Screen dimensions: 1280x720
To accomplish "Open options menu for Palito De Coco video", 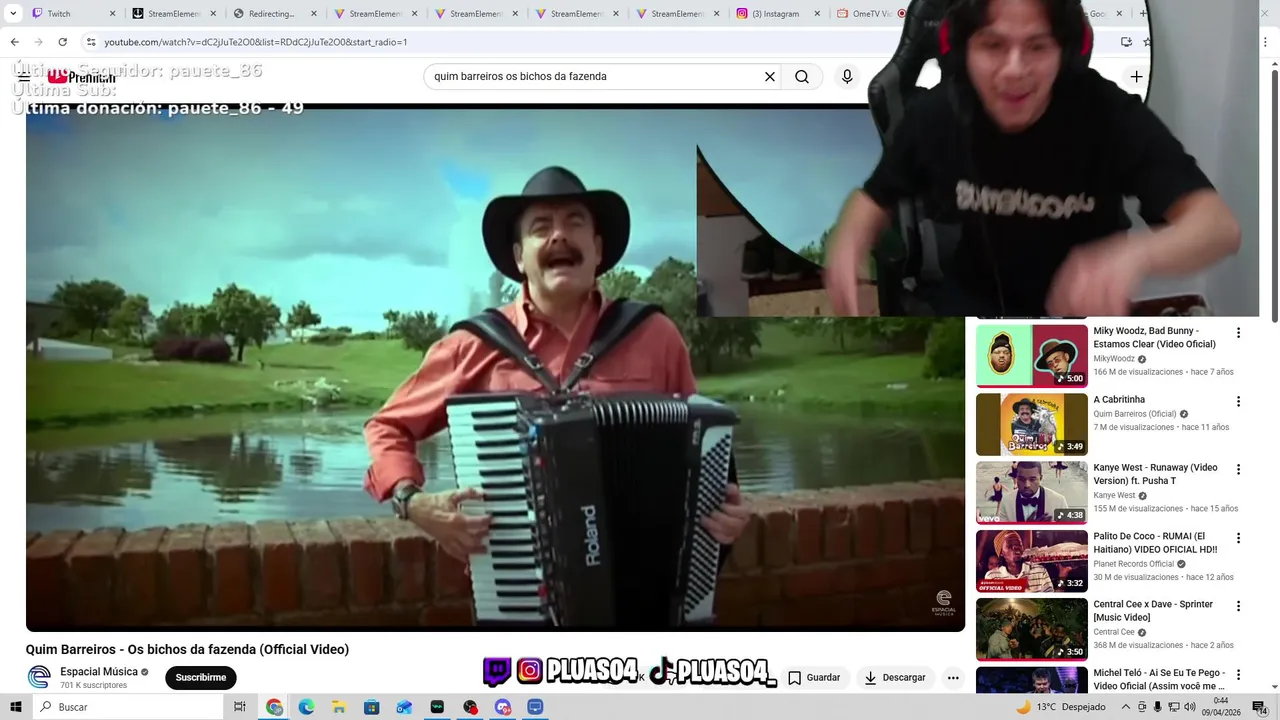I will click(1238, 538).
